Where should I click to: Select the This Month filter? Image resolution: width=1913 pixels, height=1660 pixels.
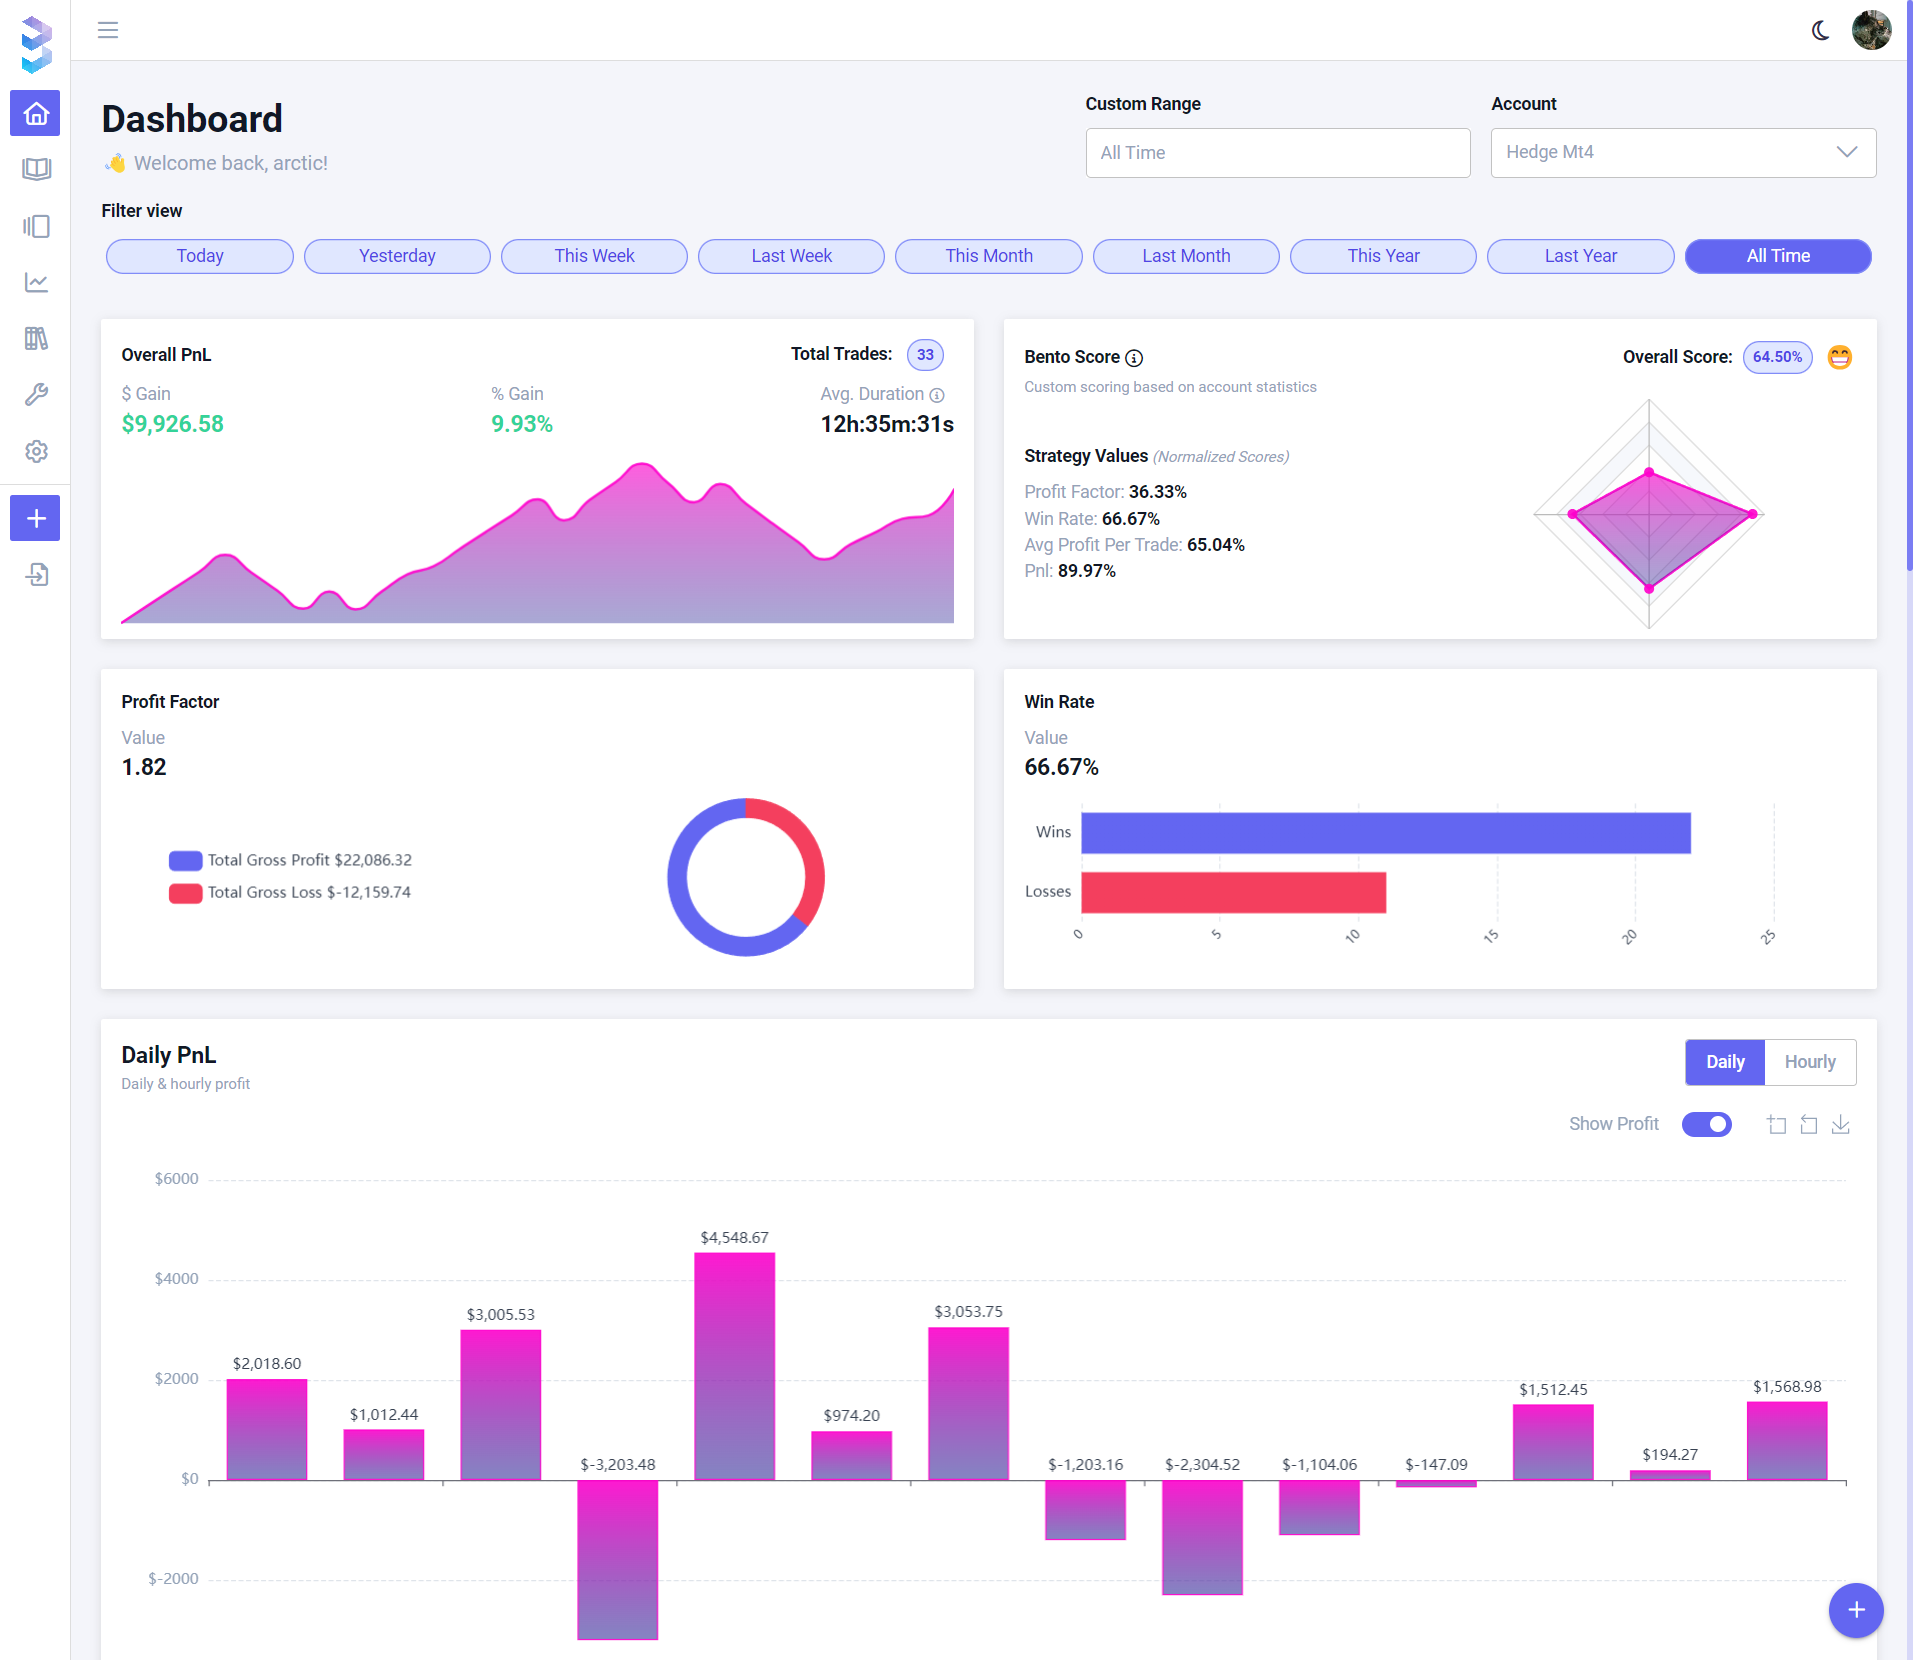click(x=988, y=256)
